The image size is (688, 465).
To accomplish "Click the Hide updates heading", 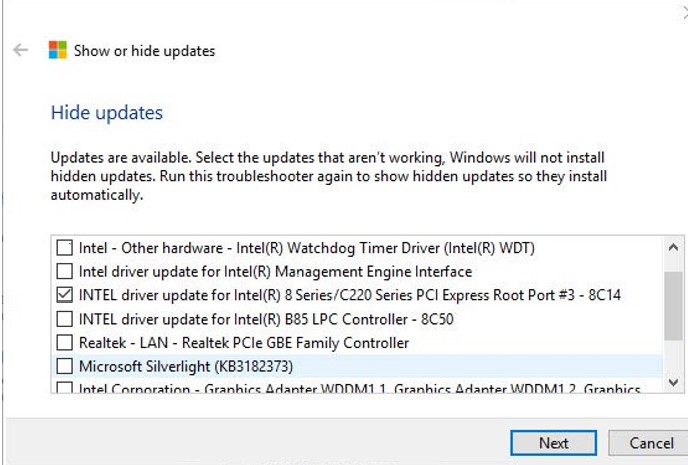I will 107,113.
